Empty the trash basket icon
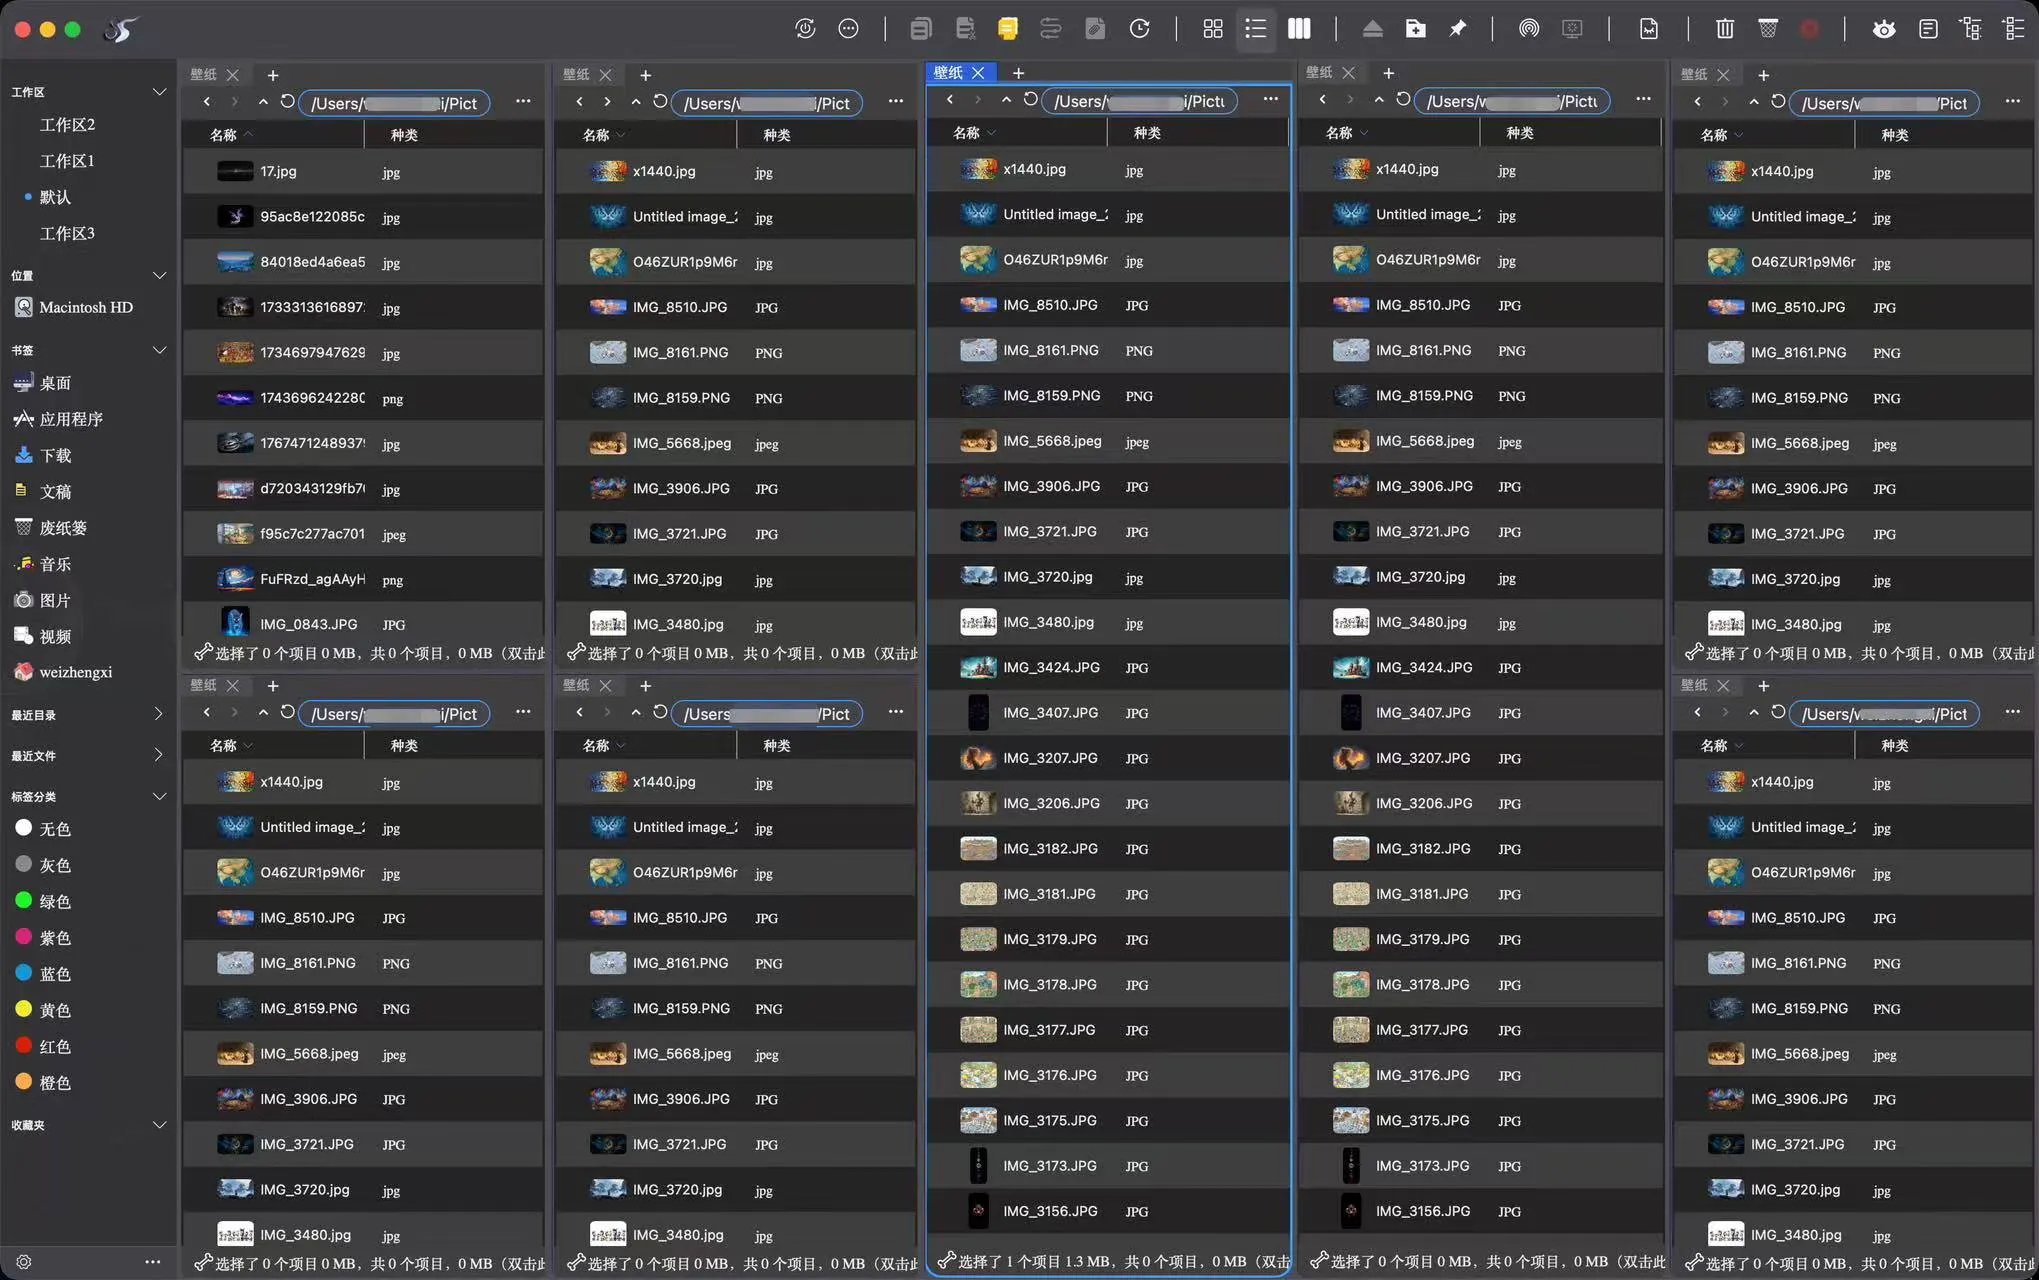 pyautogui.click(x=1768, y=29)
